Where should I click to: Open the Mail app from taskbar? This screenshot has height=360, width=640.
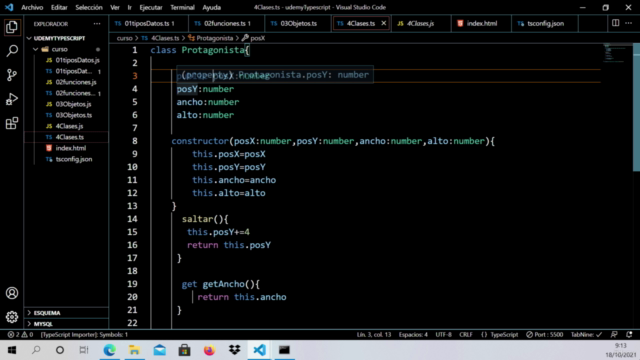coord(160,350)
